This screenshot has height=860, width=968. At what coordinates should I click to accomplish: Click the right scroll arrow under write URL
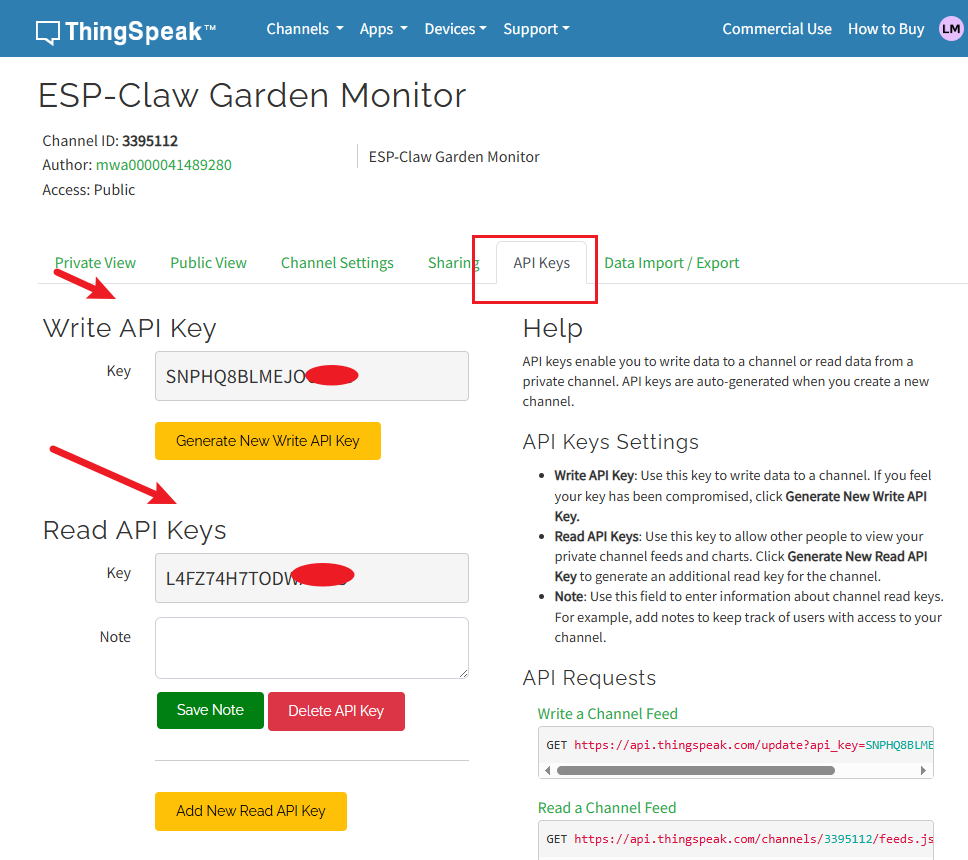tap(923, 770)
